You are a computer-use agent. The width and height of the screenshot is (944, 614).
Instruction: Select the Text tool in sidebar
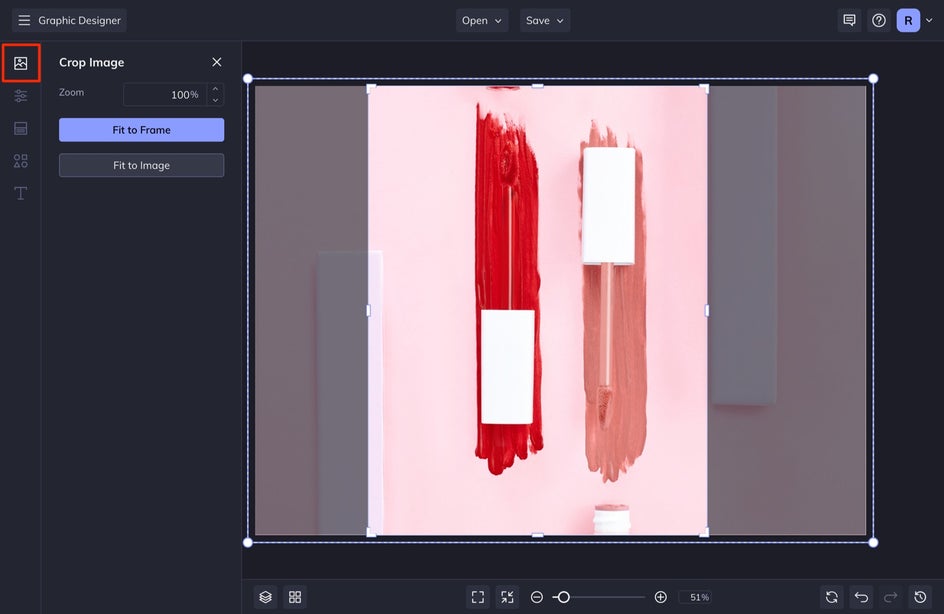21,193
